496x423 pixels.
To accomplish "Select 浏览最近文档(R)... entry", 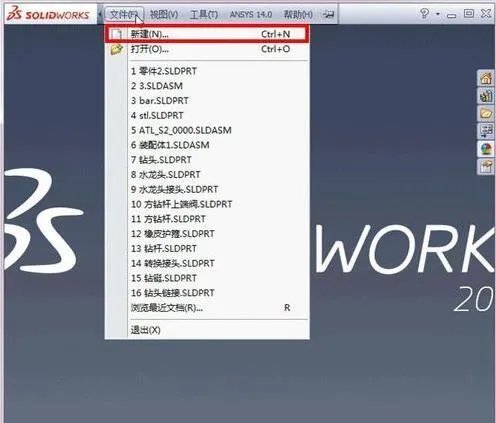I will 207,308.
